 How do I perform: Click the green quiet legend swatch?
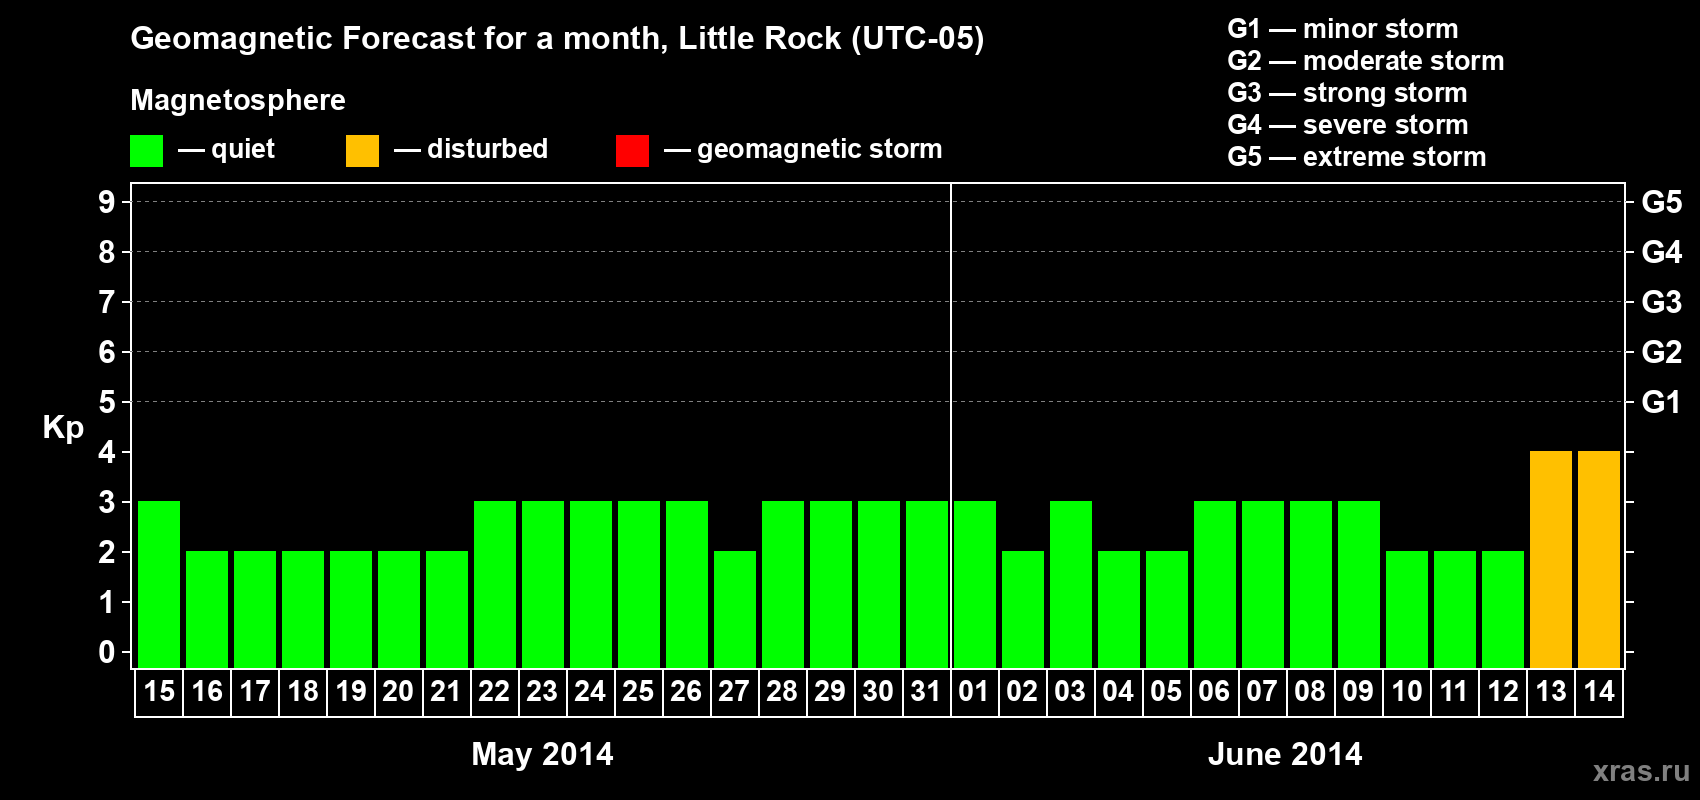146,151
